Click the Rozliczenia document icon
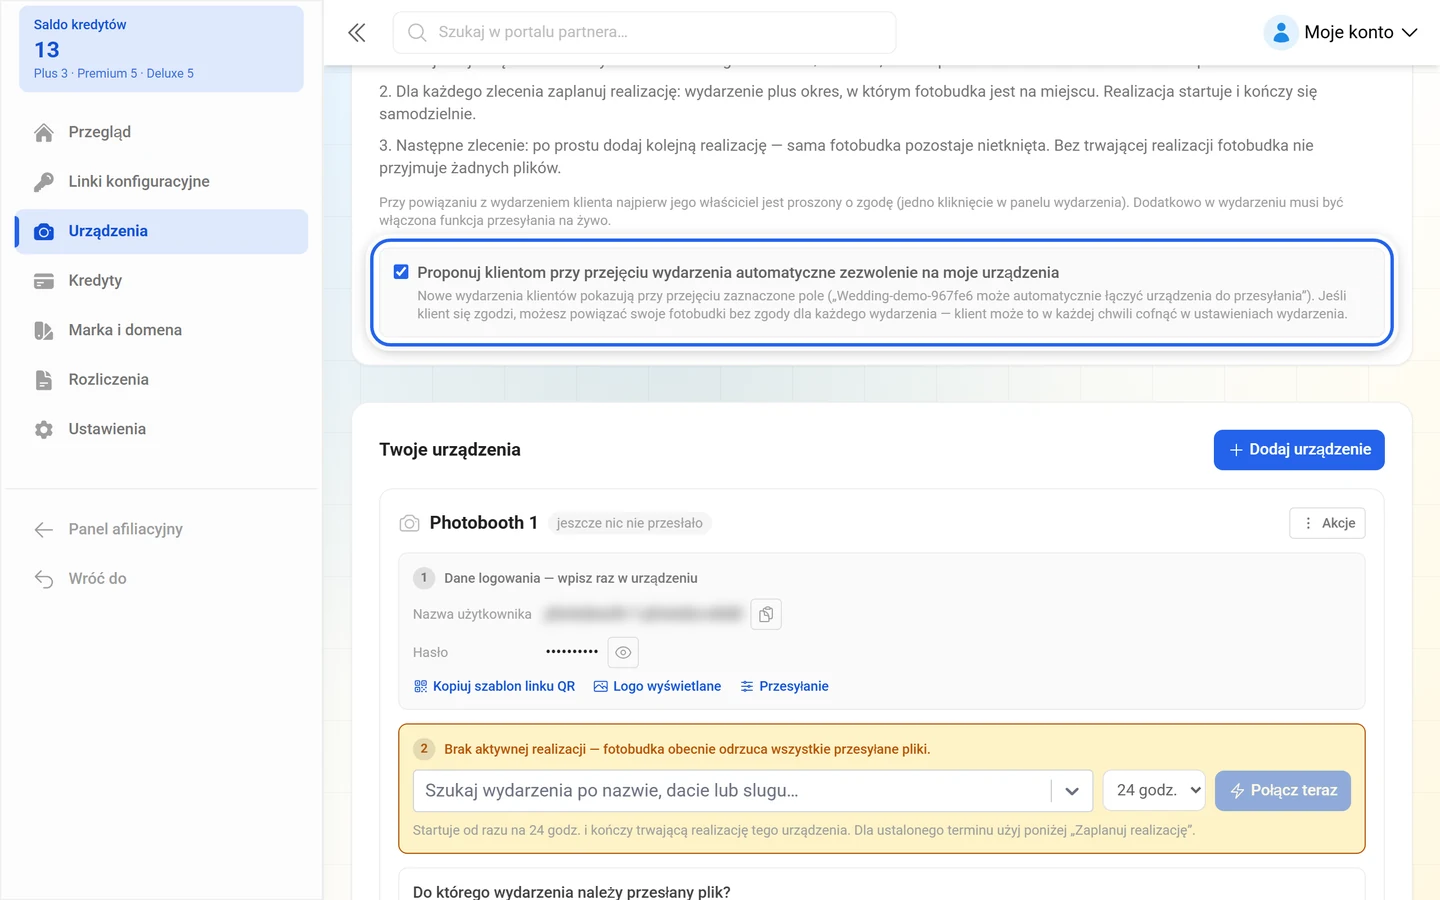1440x900 pixels. [x=44, y=380]
